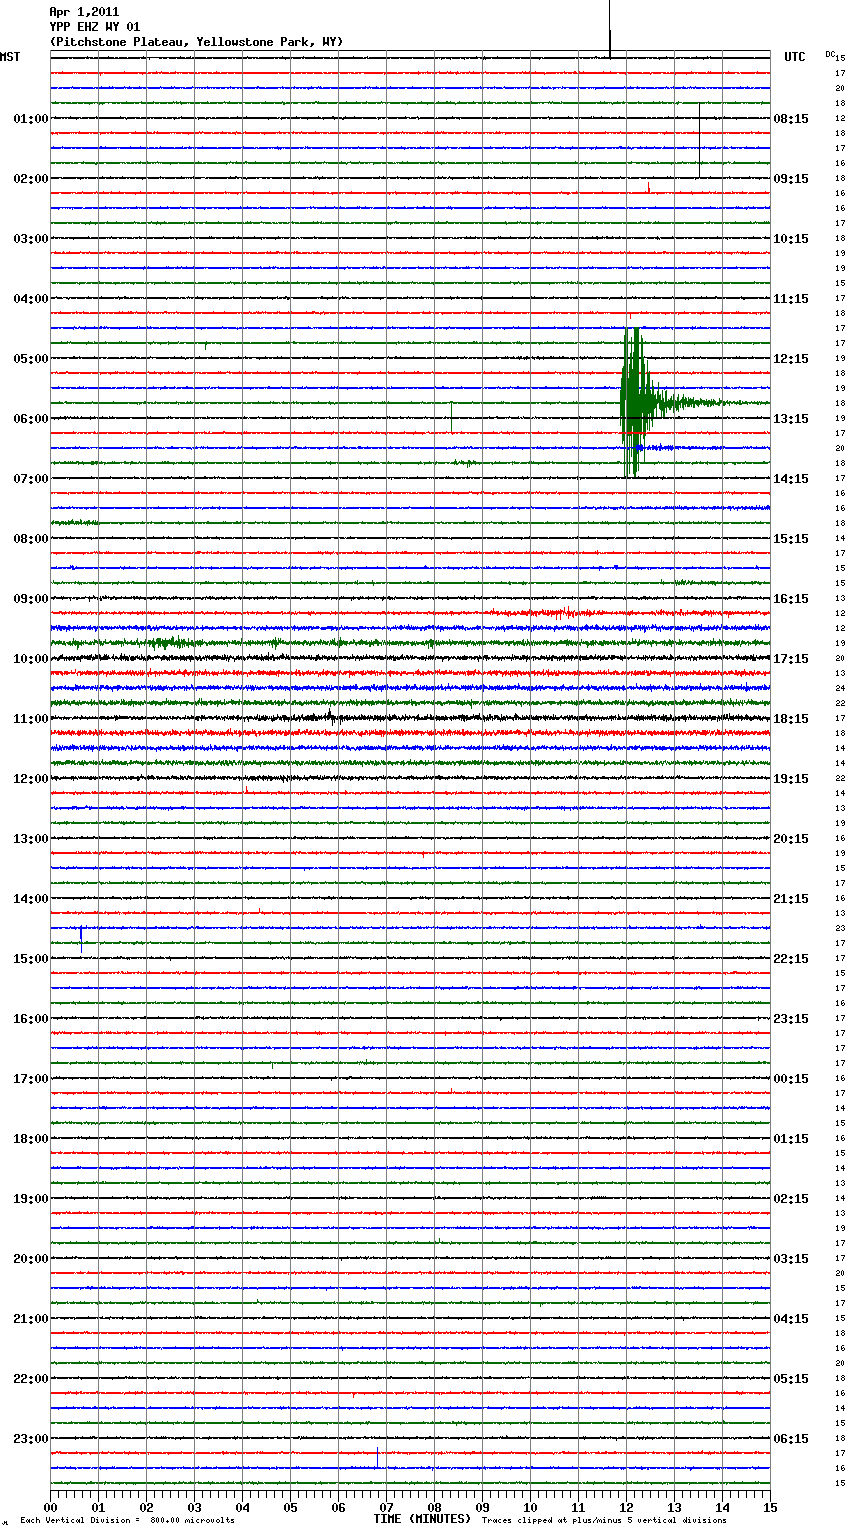850x1534 pixels.
Task: Click the Pitchstone Plateau location text
Action: click(x=196, y=42)
